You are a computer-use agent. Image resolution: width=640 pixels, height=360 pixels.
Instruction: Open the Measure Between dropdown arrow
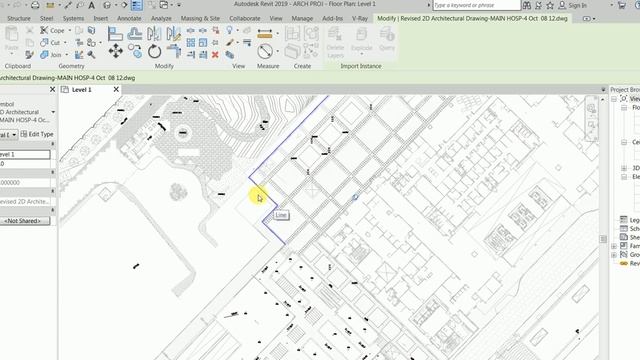coord(278,51)
